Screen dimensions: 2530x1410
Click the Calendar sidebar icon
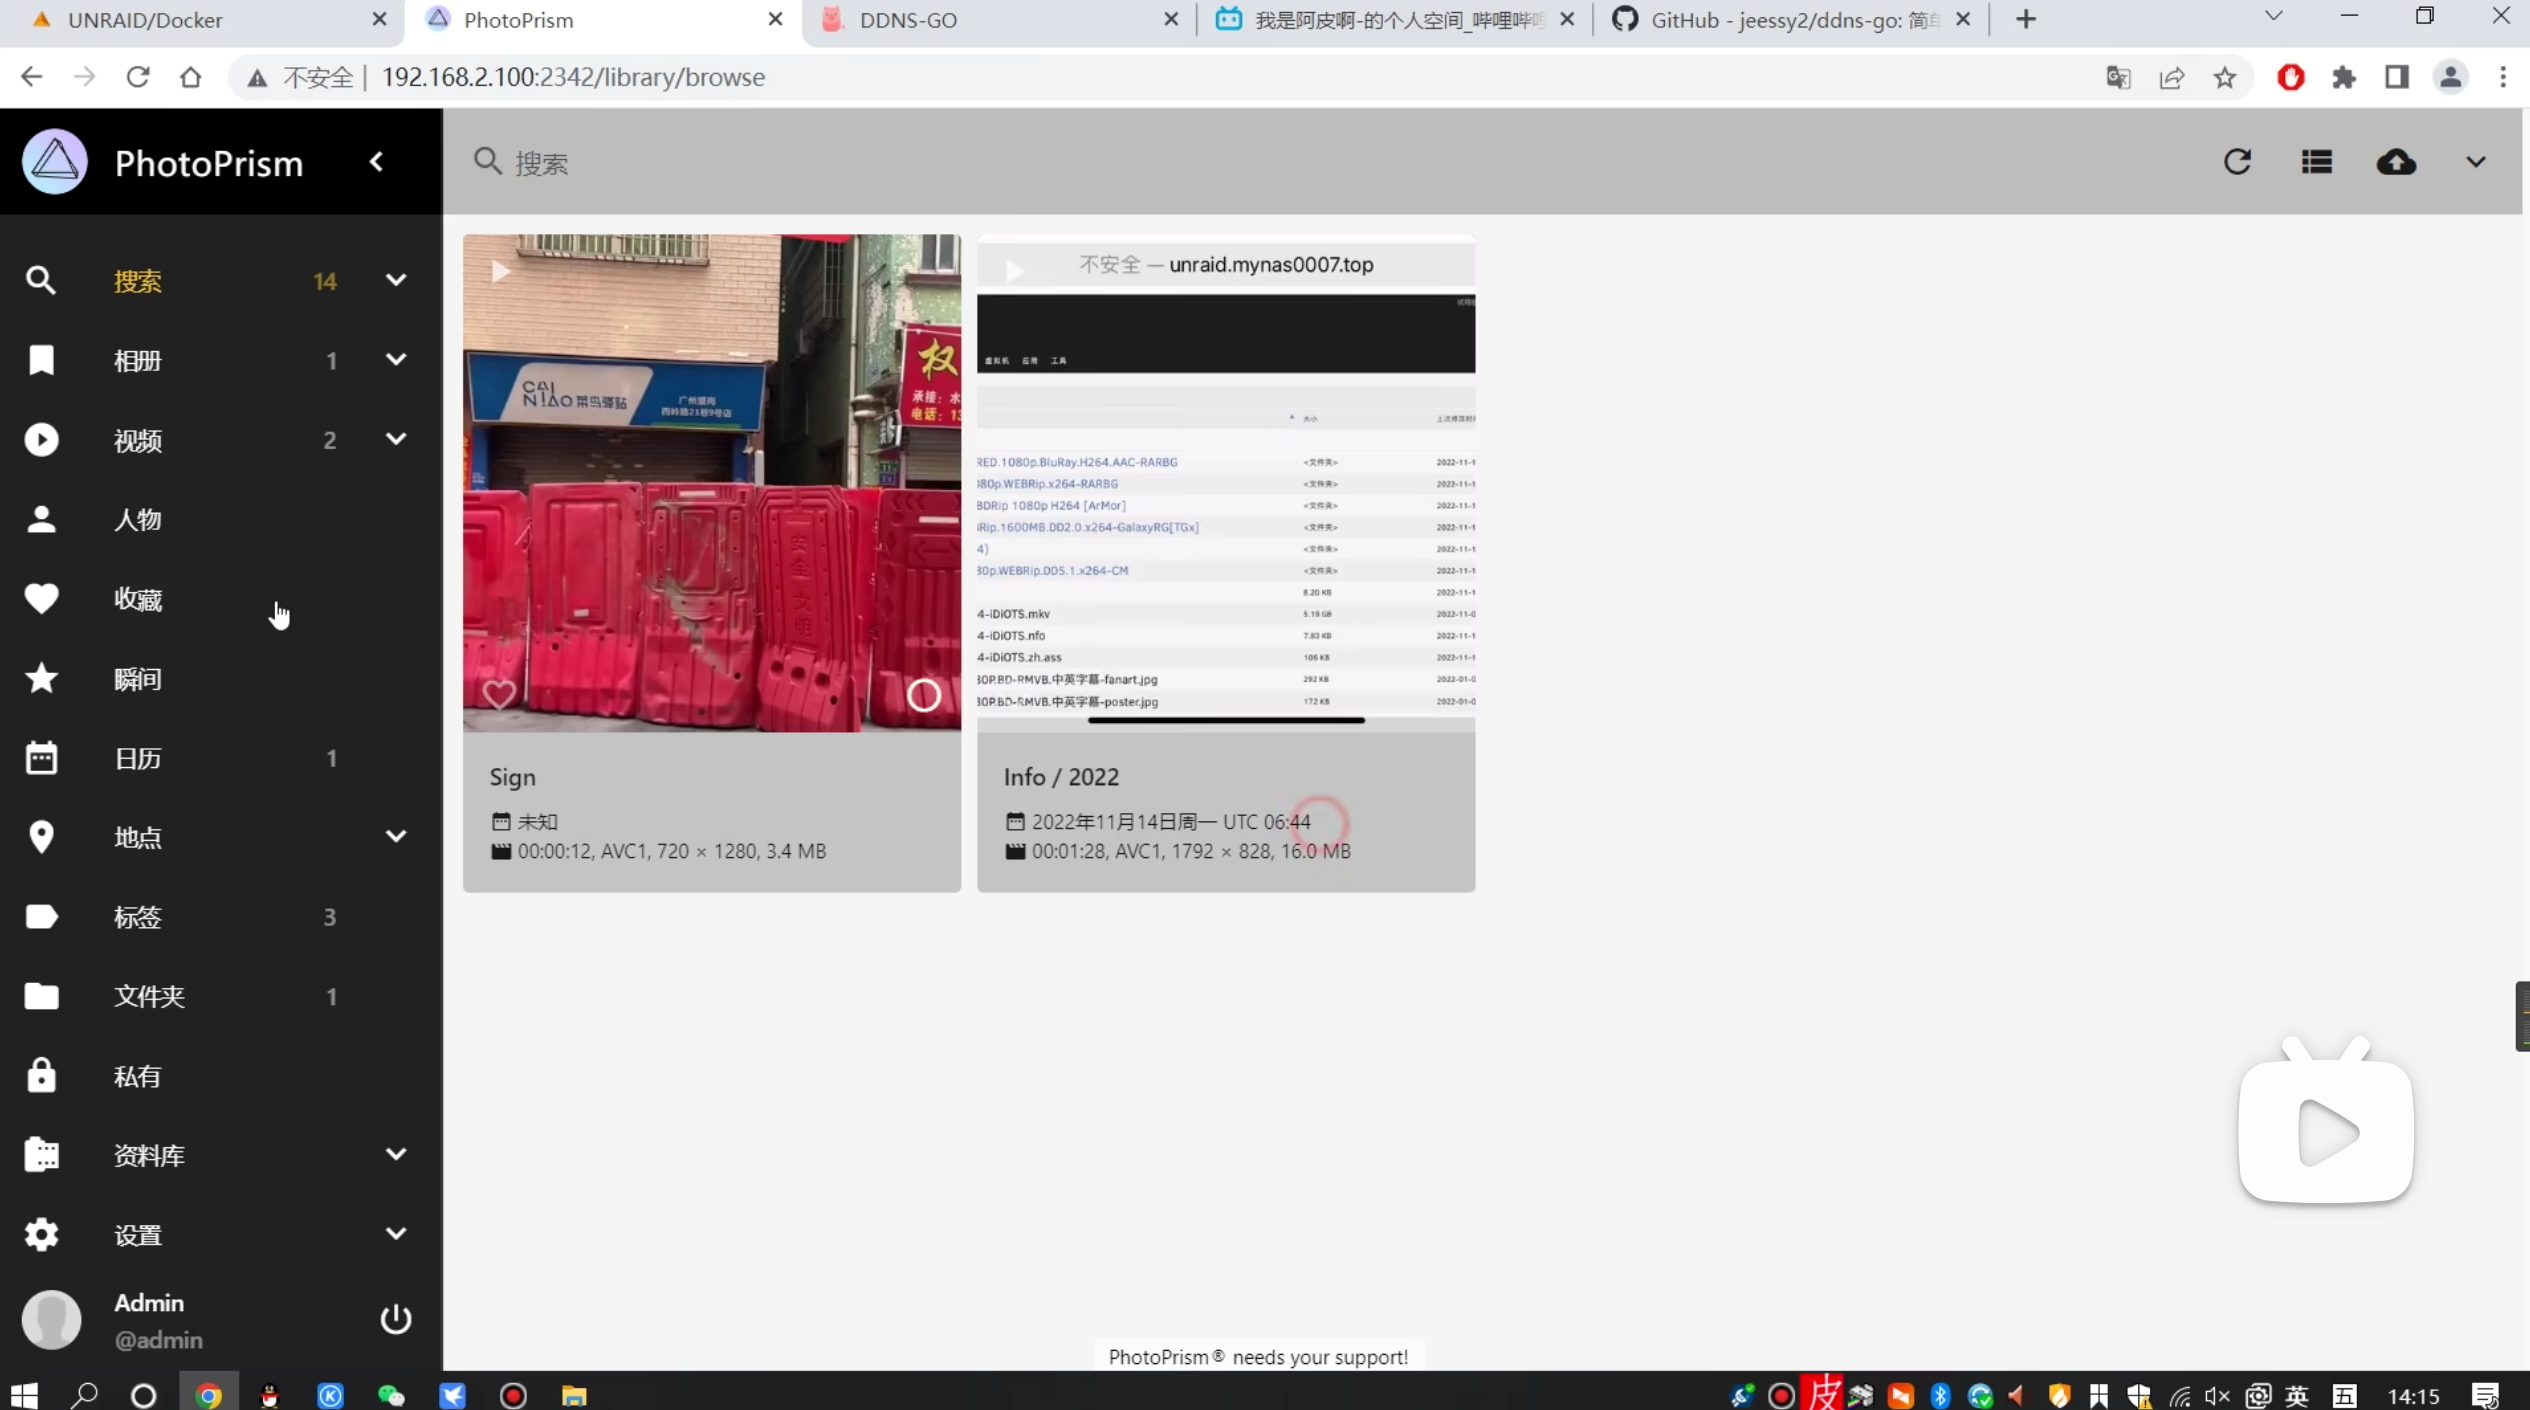(41, 758)
